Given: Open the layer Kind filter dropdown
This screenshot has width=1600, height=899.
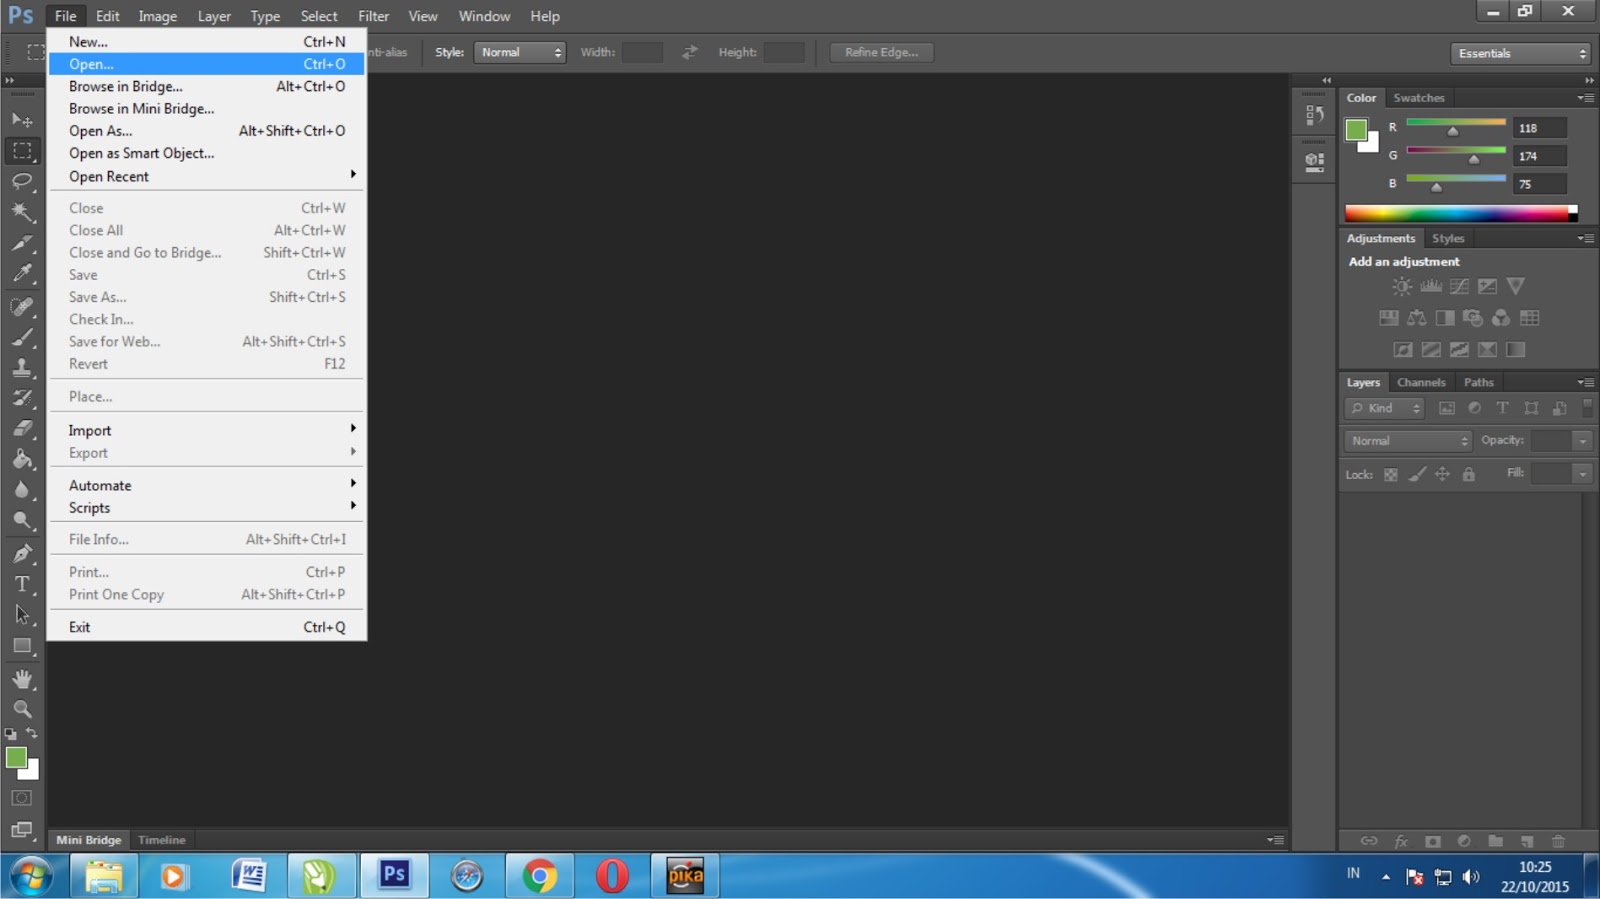Looking at the screenshot, I should (1384, 408).
